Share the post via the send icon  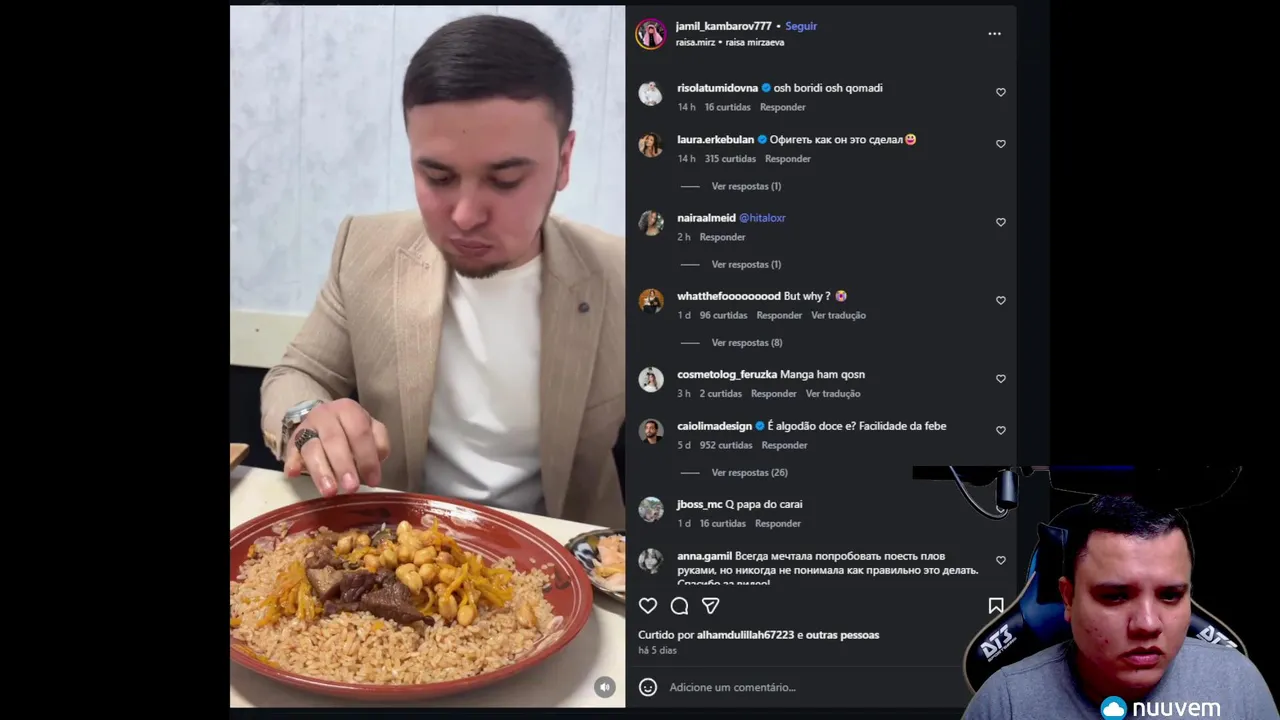tap(710, 606)
